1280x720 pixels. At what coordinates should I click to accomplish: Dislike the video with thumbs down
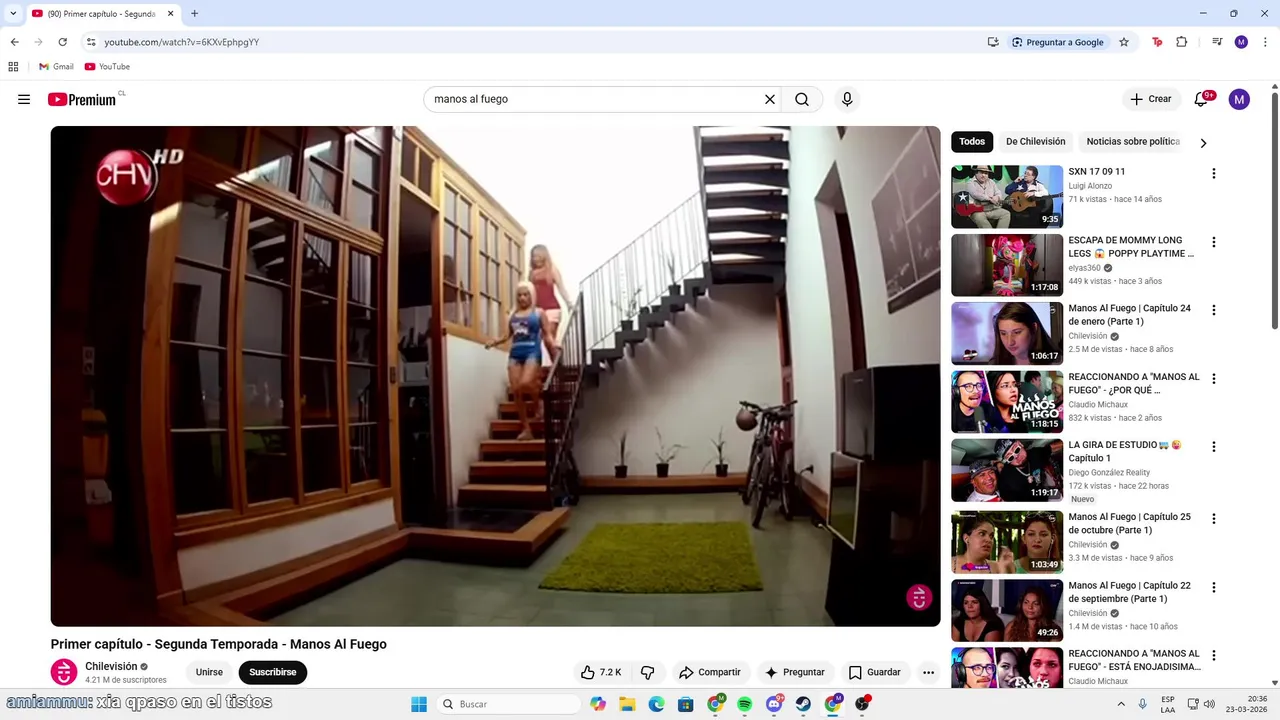tap(647, 672)
